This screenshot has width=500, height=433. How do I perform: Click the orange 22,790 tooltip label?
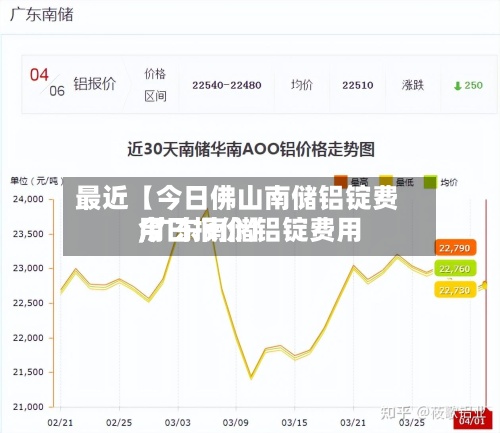coord(455,248)
